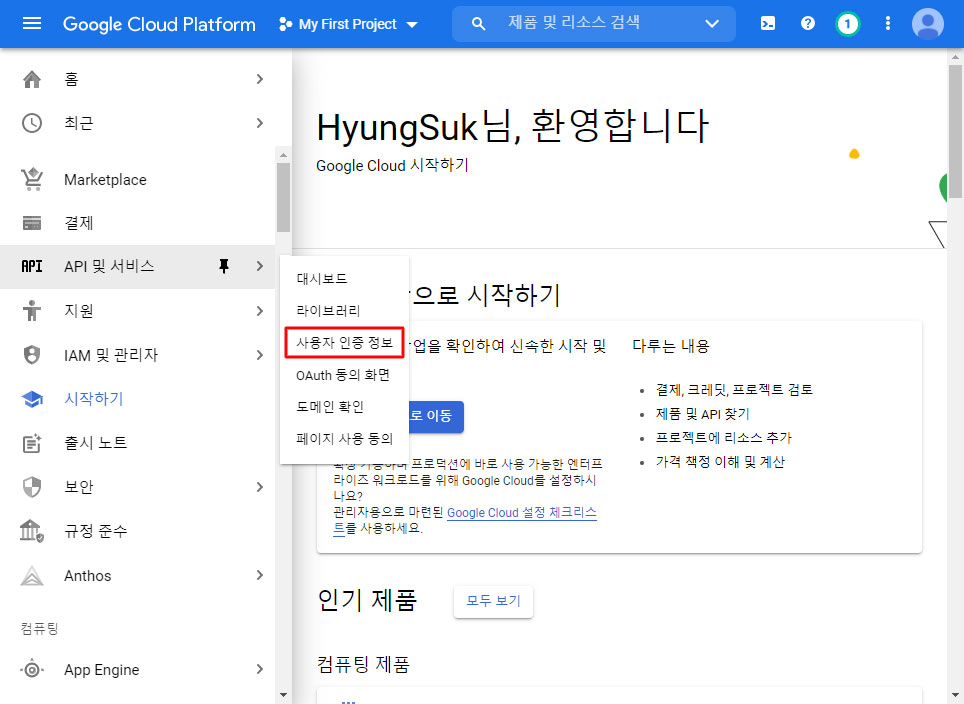Expand the 보안 submenu chevron
The image size is (964, 704).
pos(260,487)
